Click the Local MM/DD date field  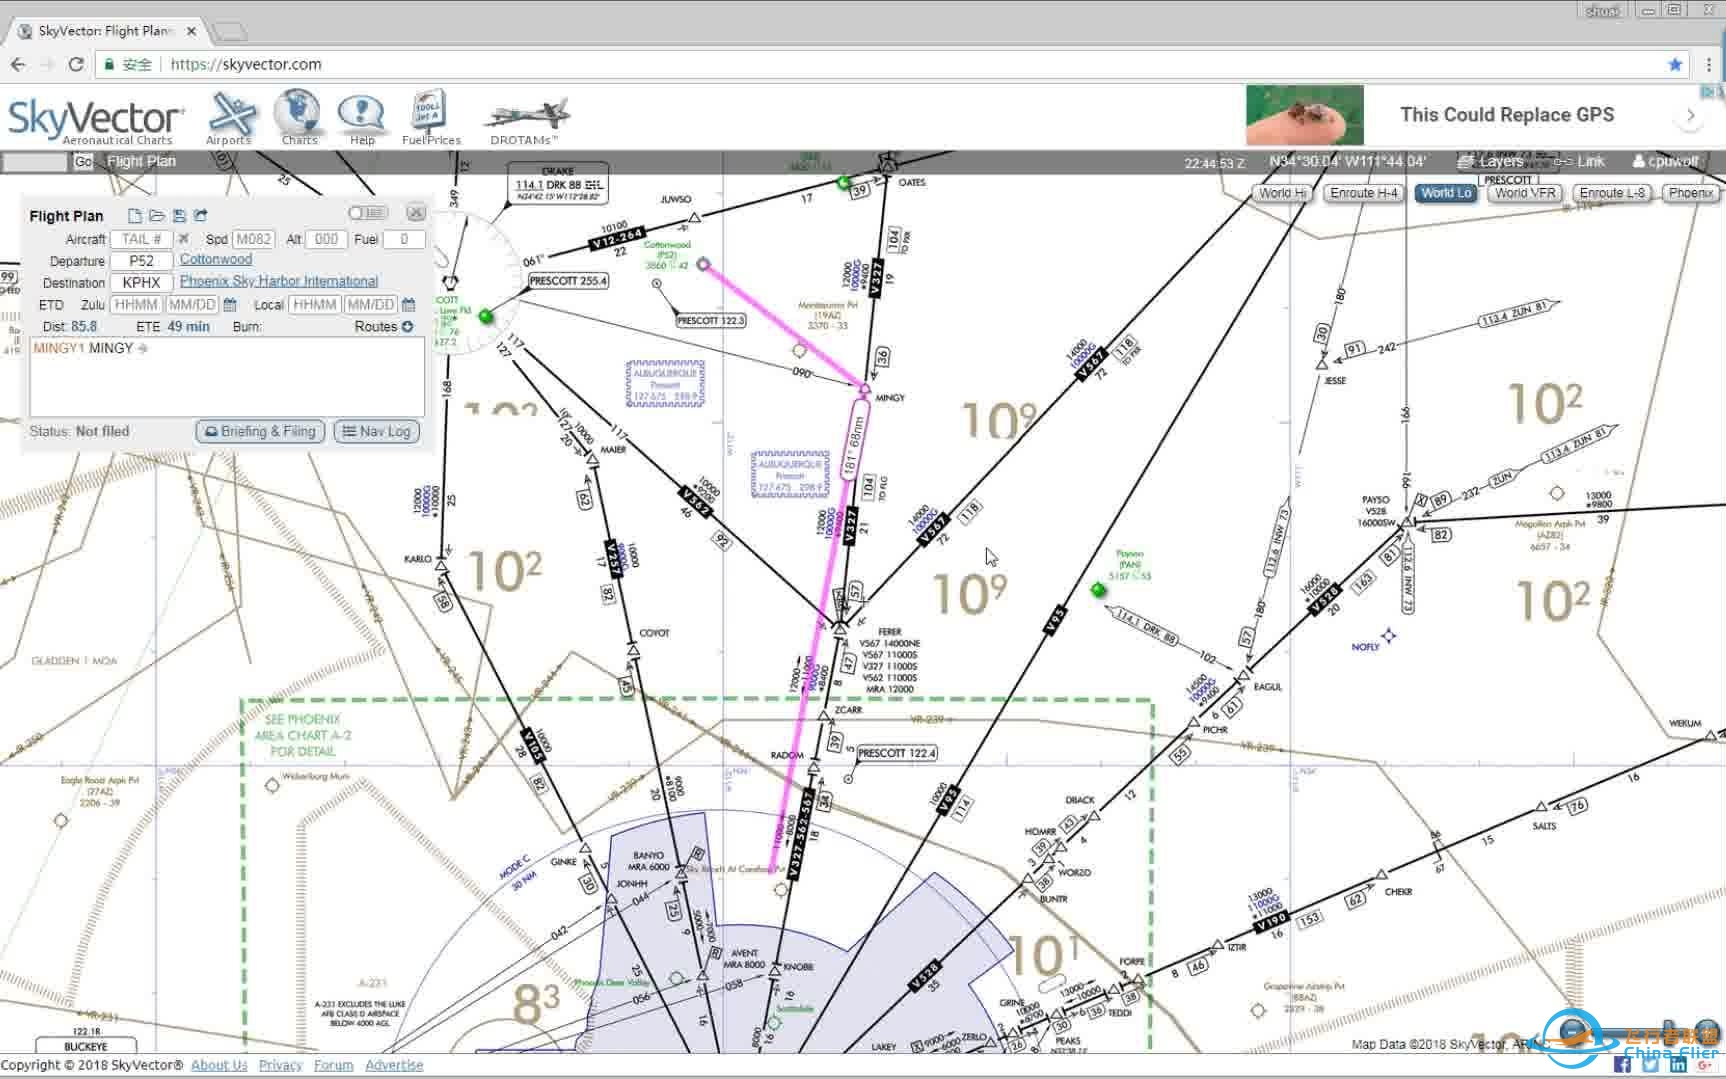pos(370,304)
